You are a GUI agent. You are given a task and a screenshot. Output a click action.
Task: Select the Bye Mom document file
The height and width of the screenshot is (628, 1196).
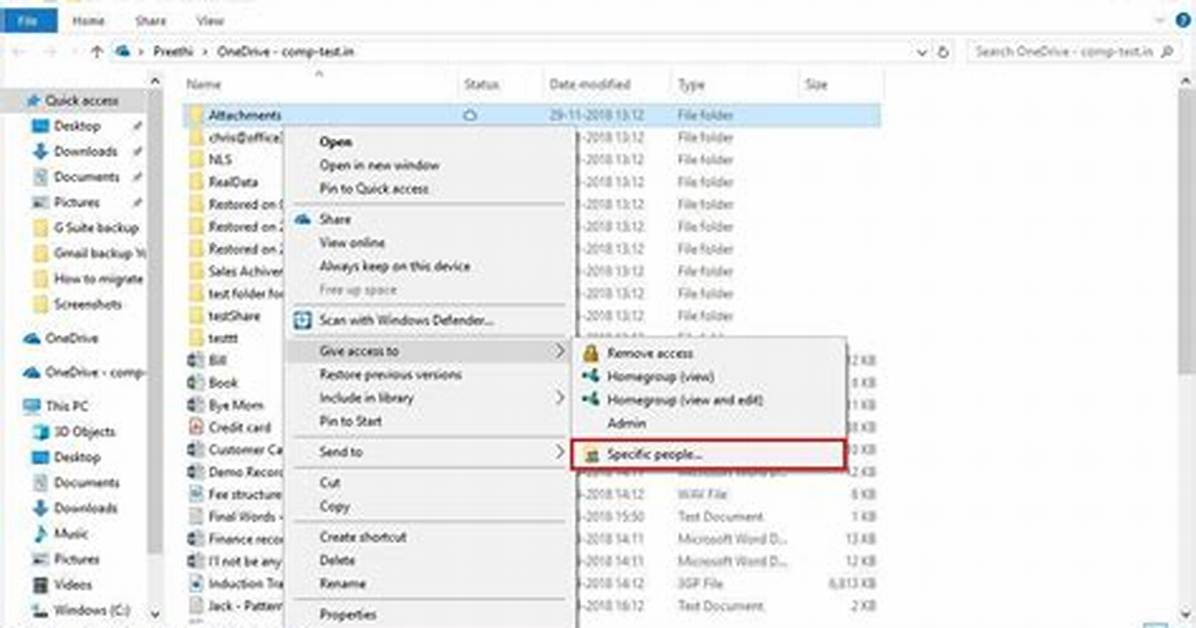236,405
